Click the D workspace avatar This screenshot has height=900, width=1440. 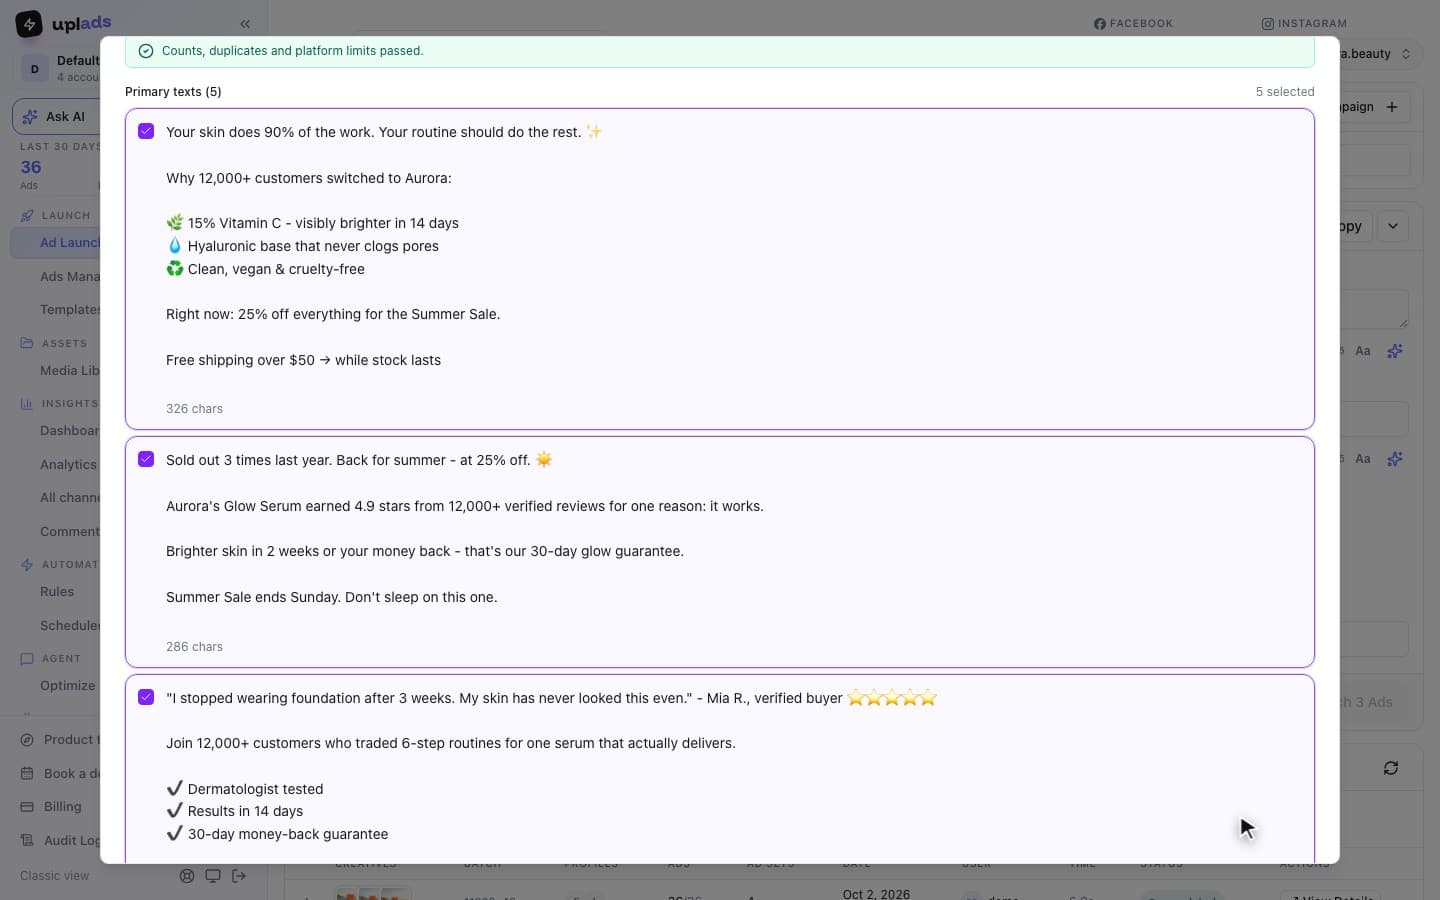35,69
